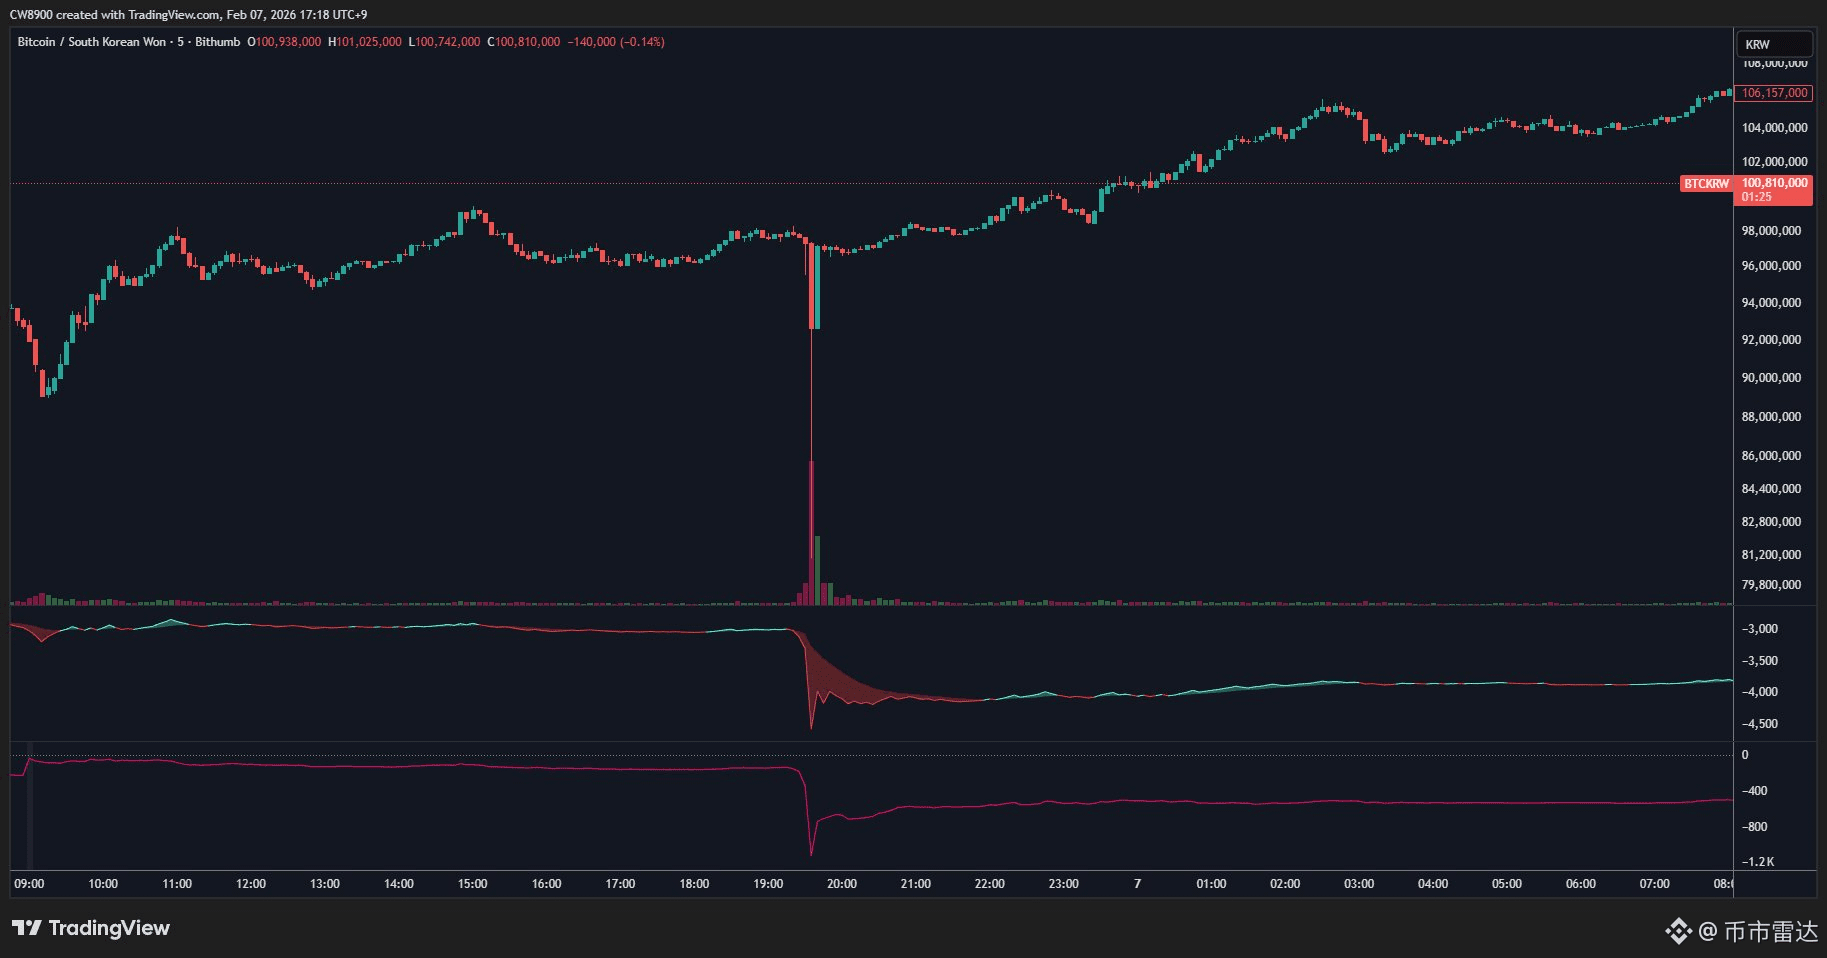Click the 96,000,000 price axis label
This screenshot has width=1827, height=958.
[x=1771, y=266]
